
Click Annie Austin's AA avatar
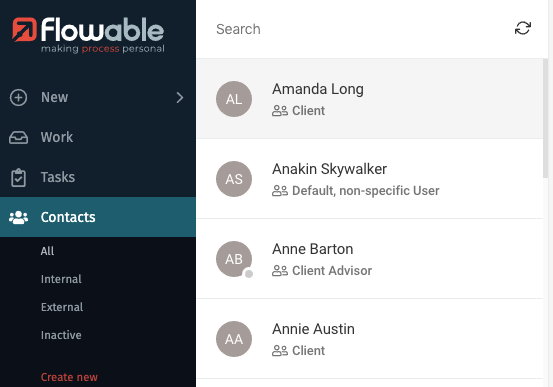coord(234,339)
